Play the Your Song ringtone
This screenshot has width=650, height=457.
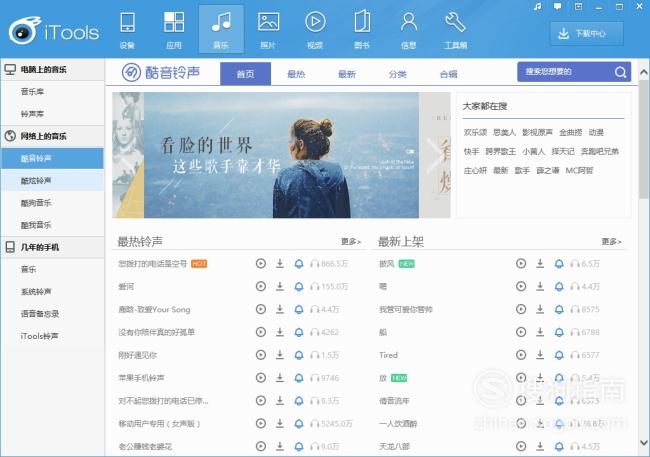point(261,309)
